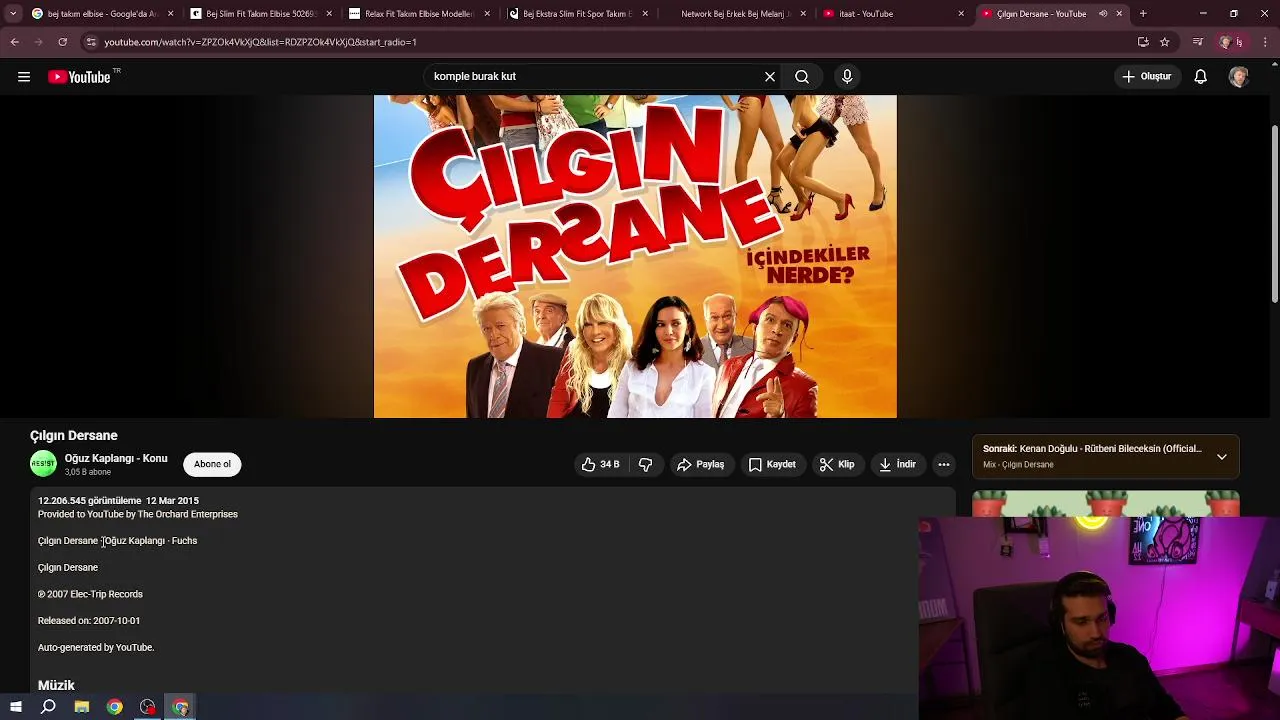Open the notifications bell
This screenshot has height=720, width=1280.
pos(1201,77)
